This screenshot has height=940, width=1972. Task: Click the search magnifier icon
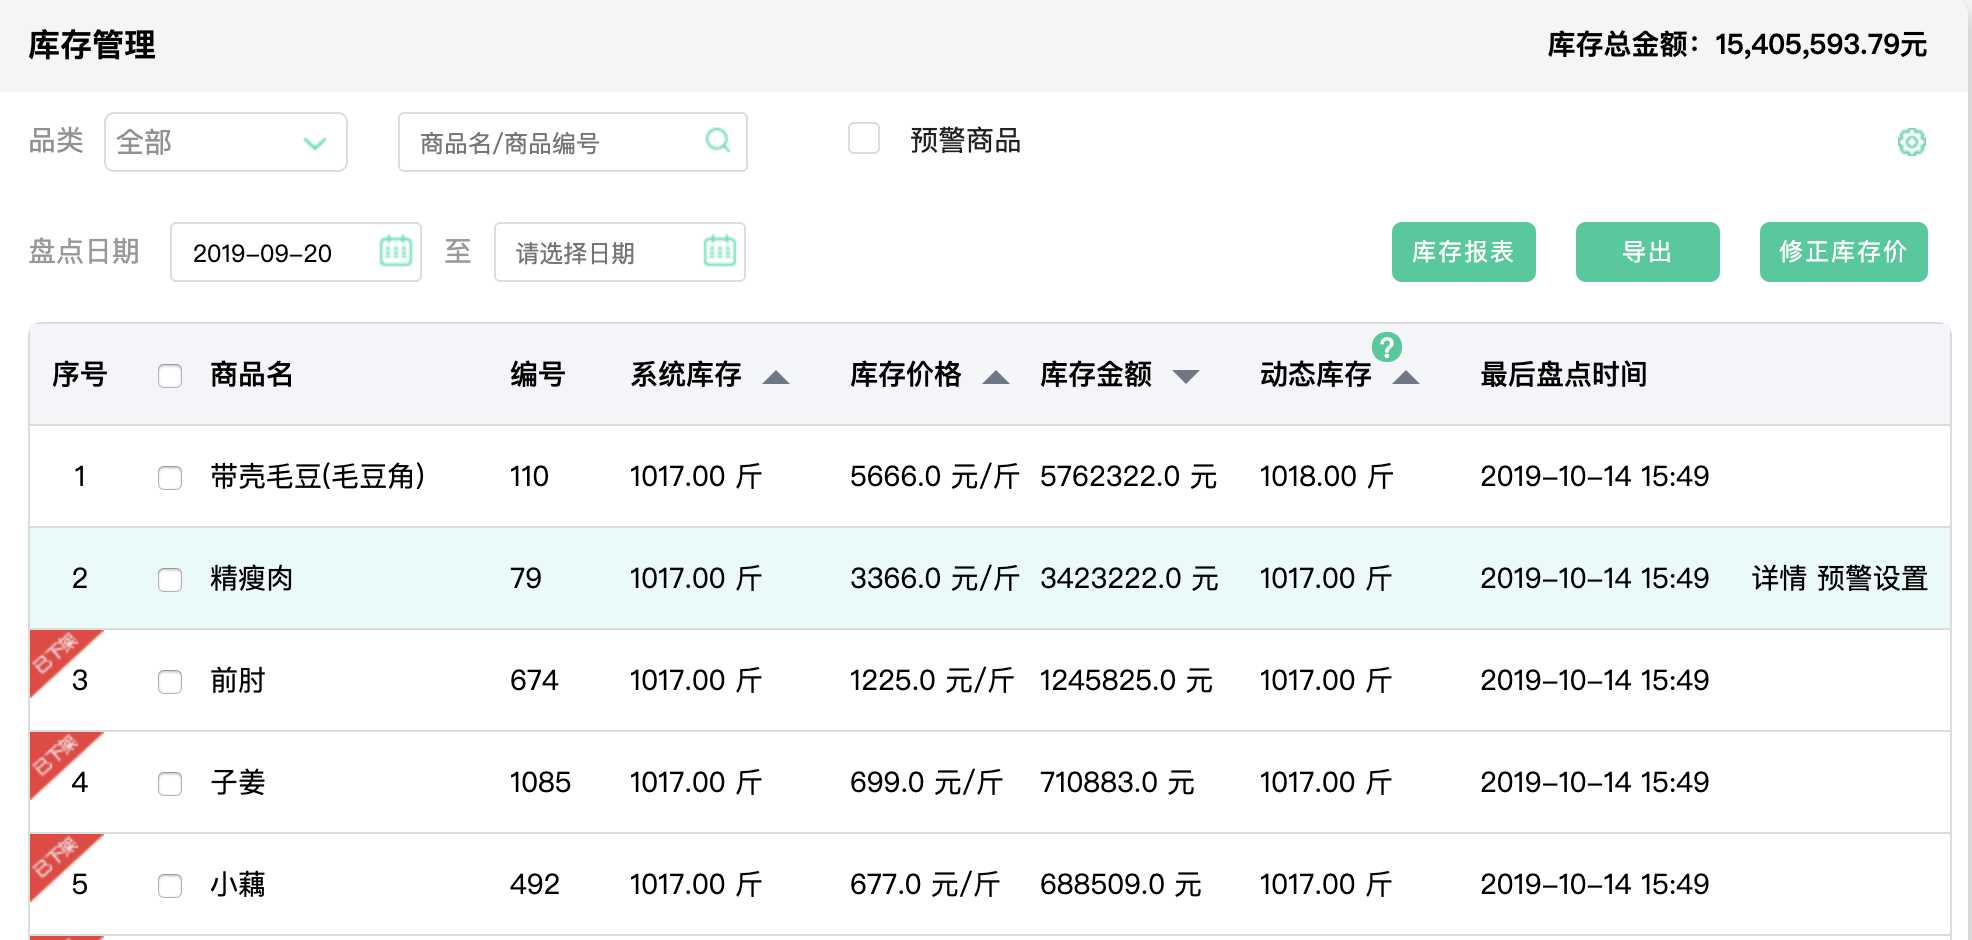coord(717,141)
